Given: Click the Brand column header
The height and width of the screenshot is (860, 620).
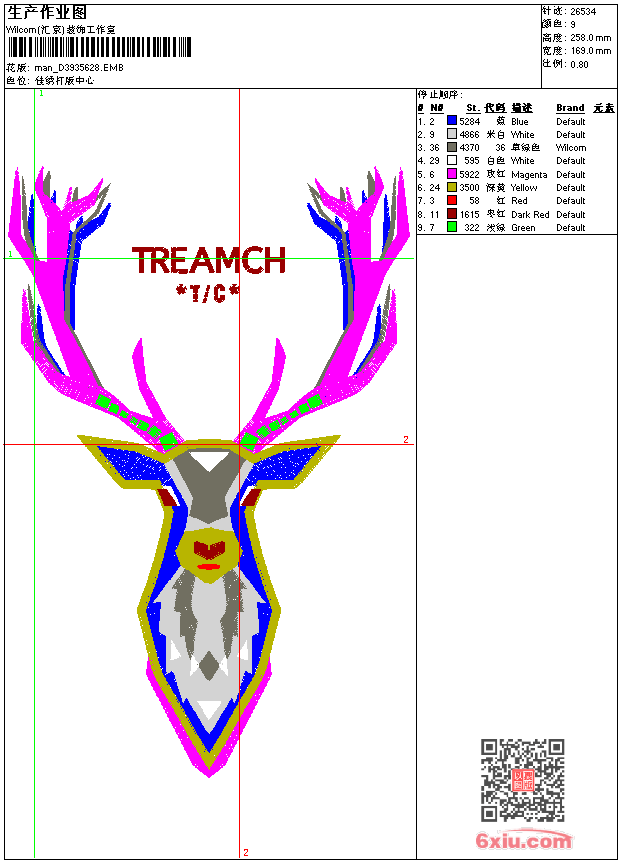Looking at the screenshot, I should coord(570,108).
